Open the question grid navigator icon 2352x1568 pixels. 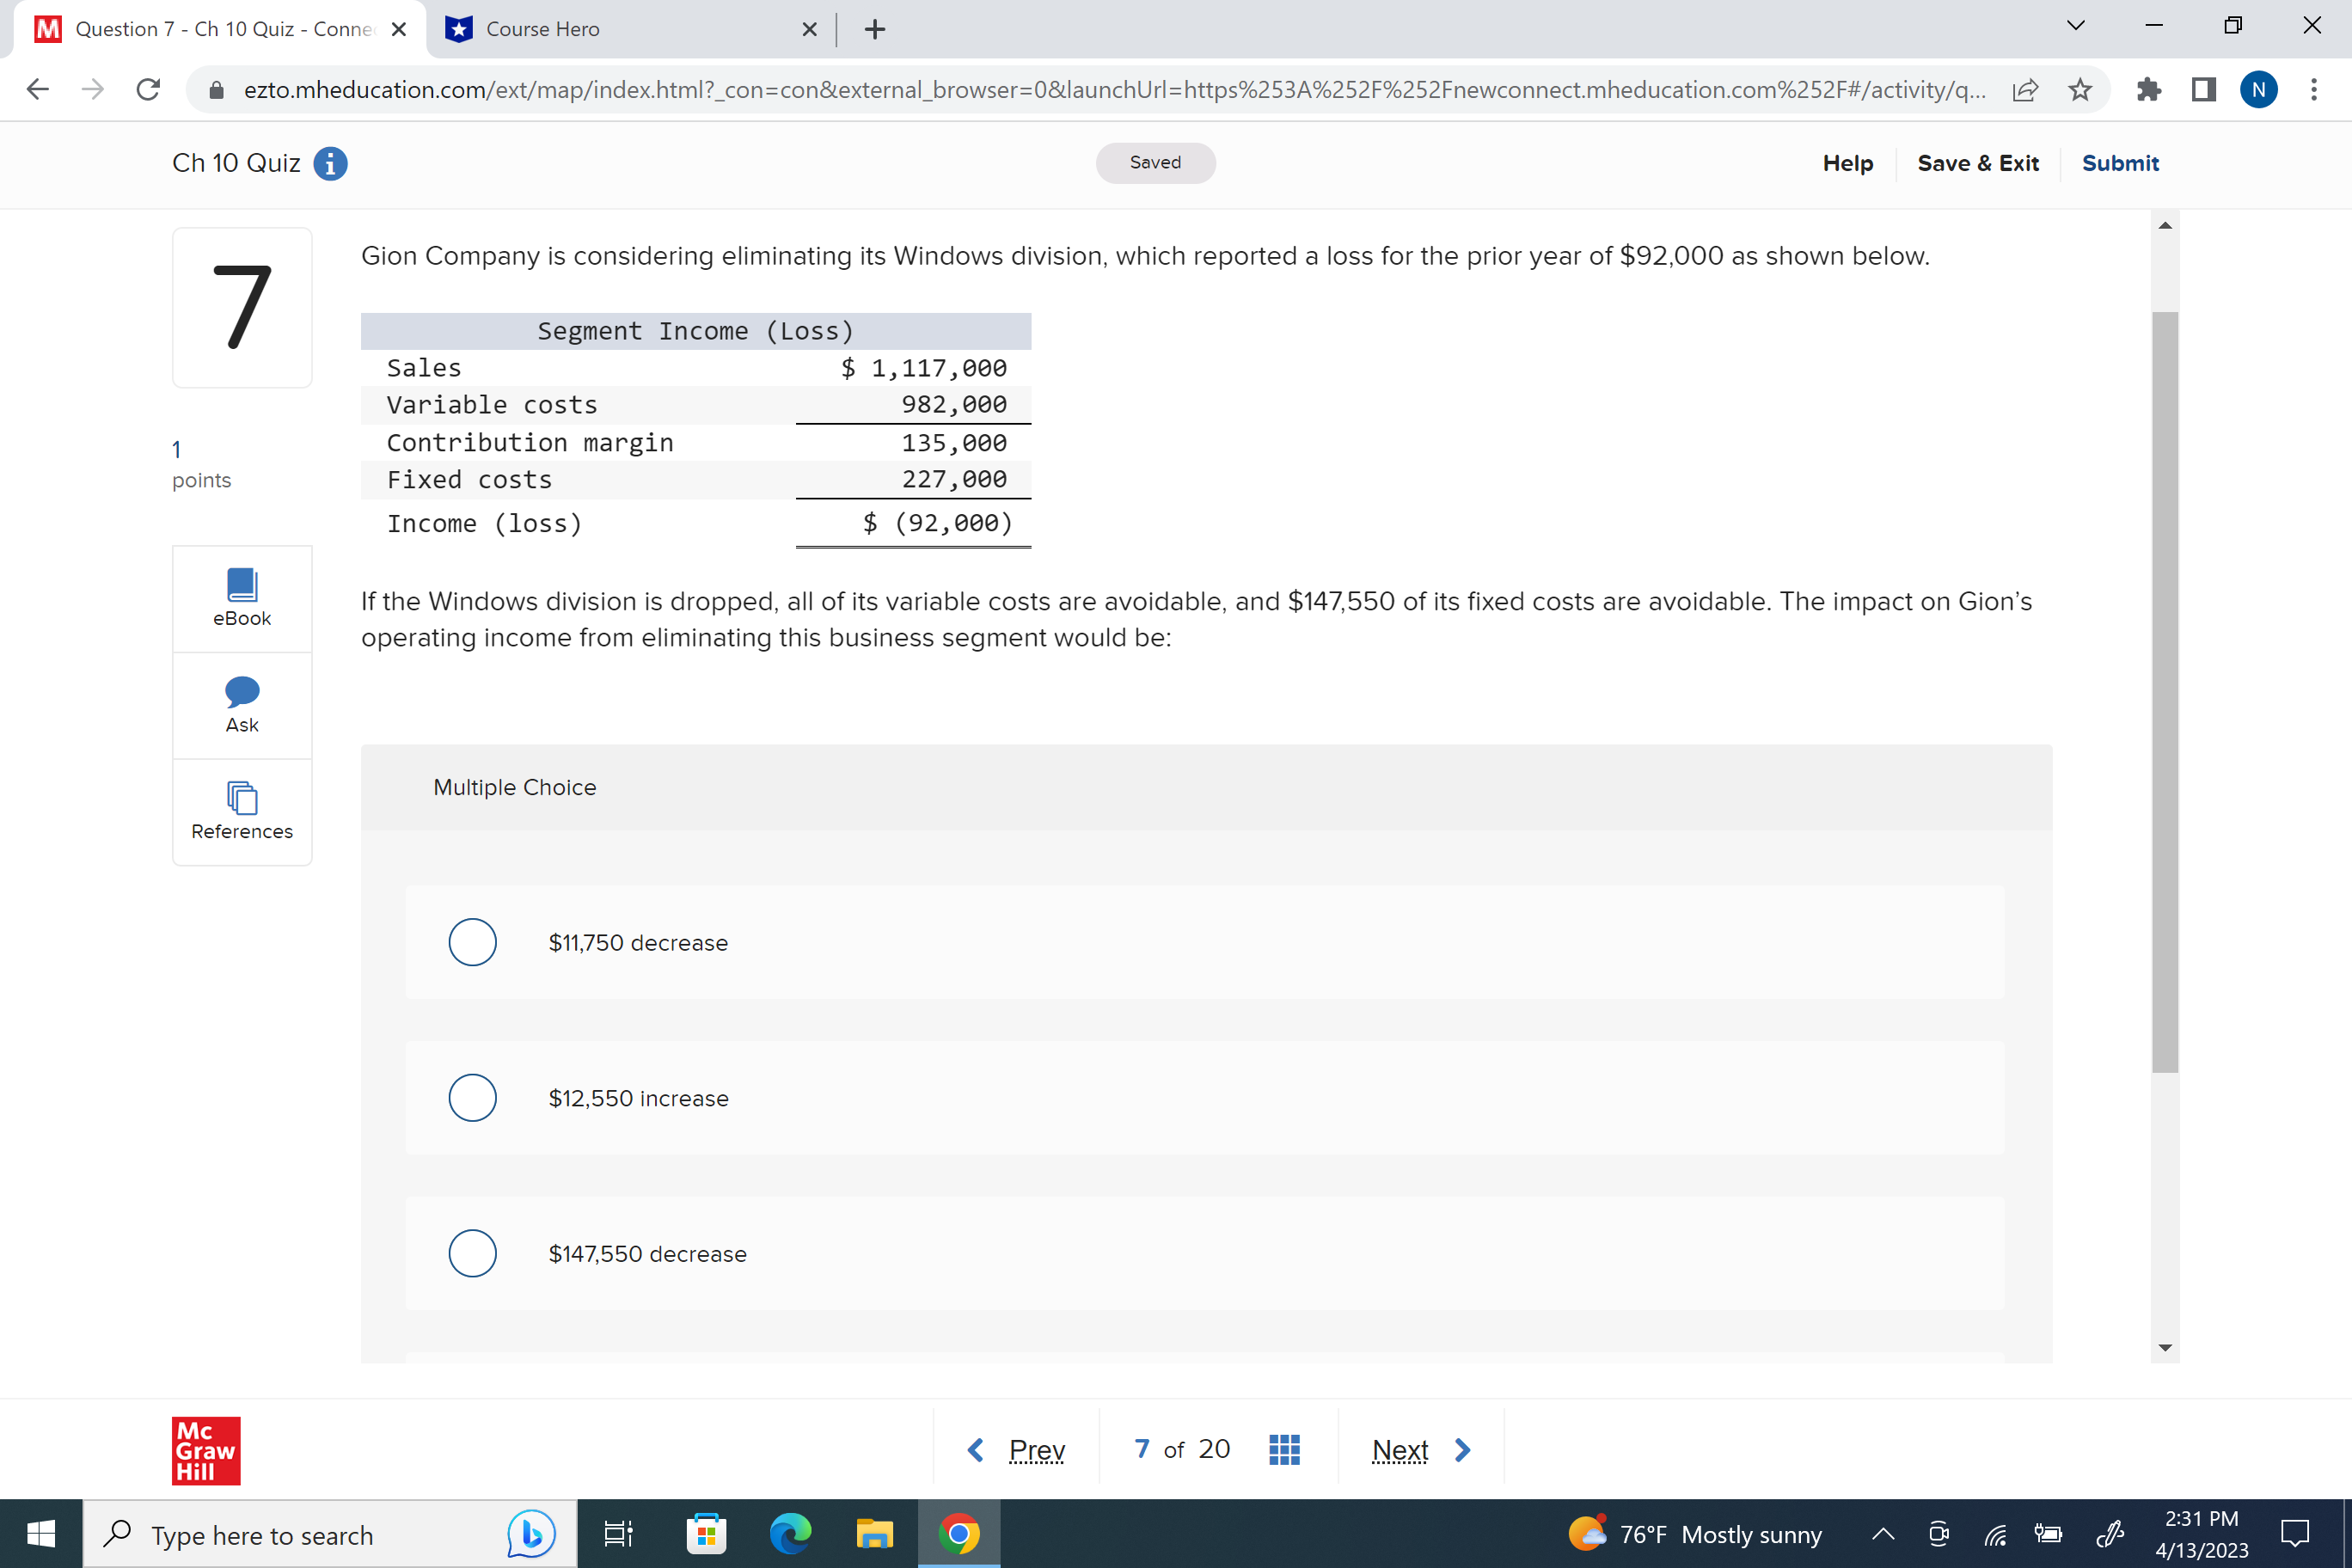coord(1284,1449)
